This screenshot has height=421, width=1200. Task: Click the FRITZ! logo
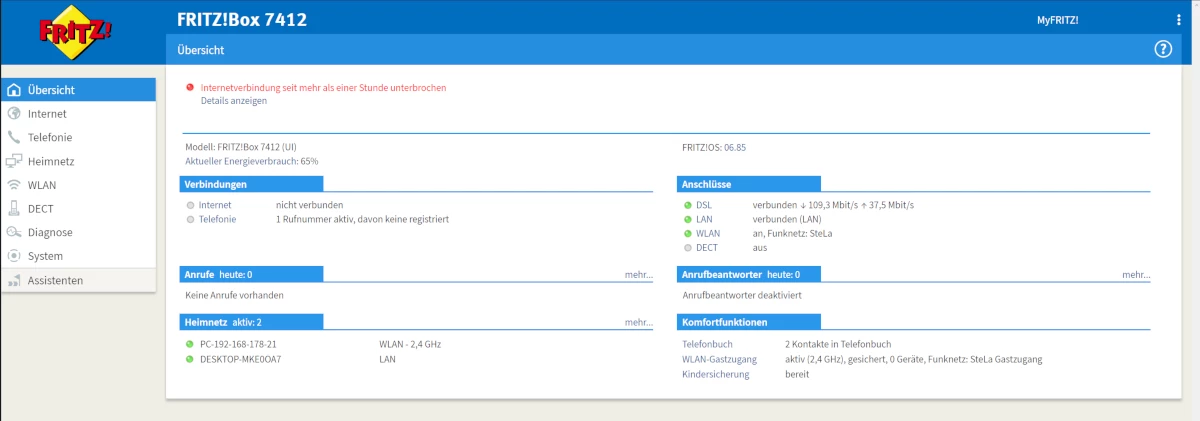click(x=75, y=33)
